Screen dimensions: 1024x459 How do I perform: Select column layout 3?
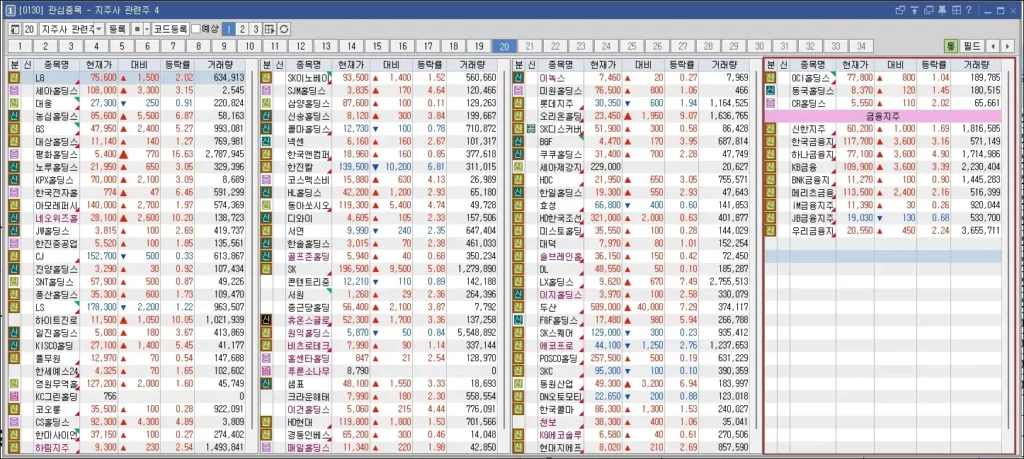point(256,28)
